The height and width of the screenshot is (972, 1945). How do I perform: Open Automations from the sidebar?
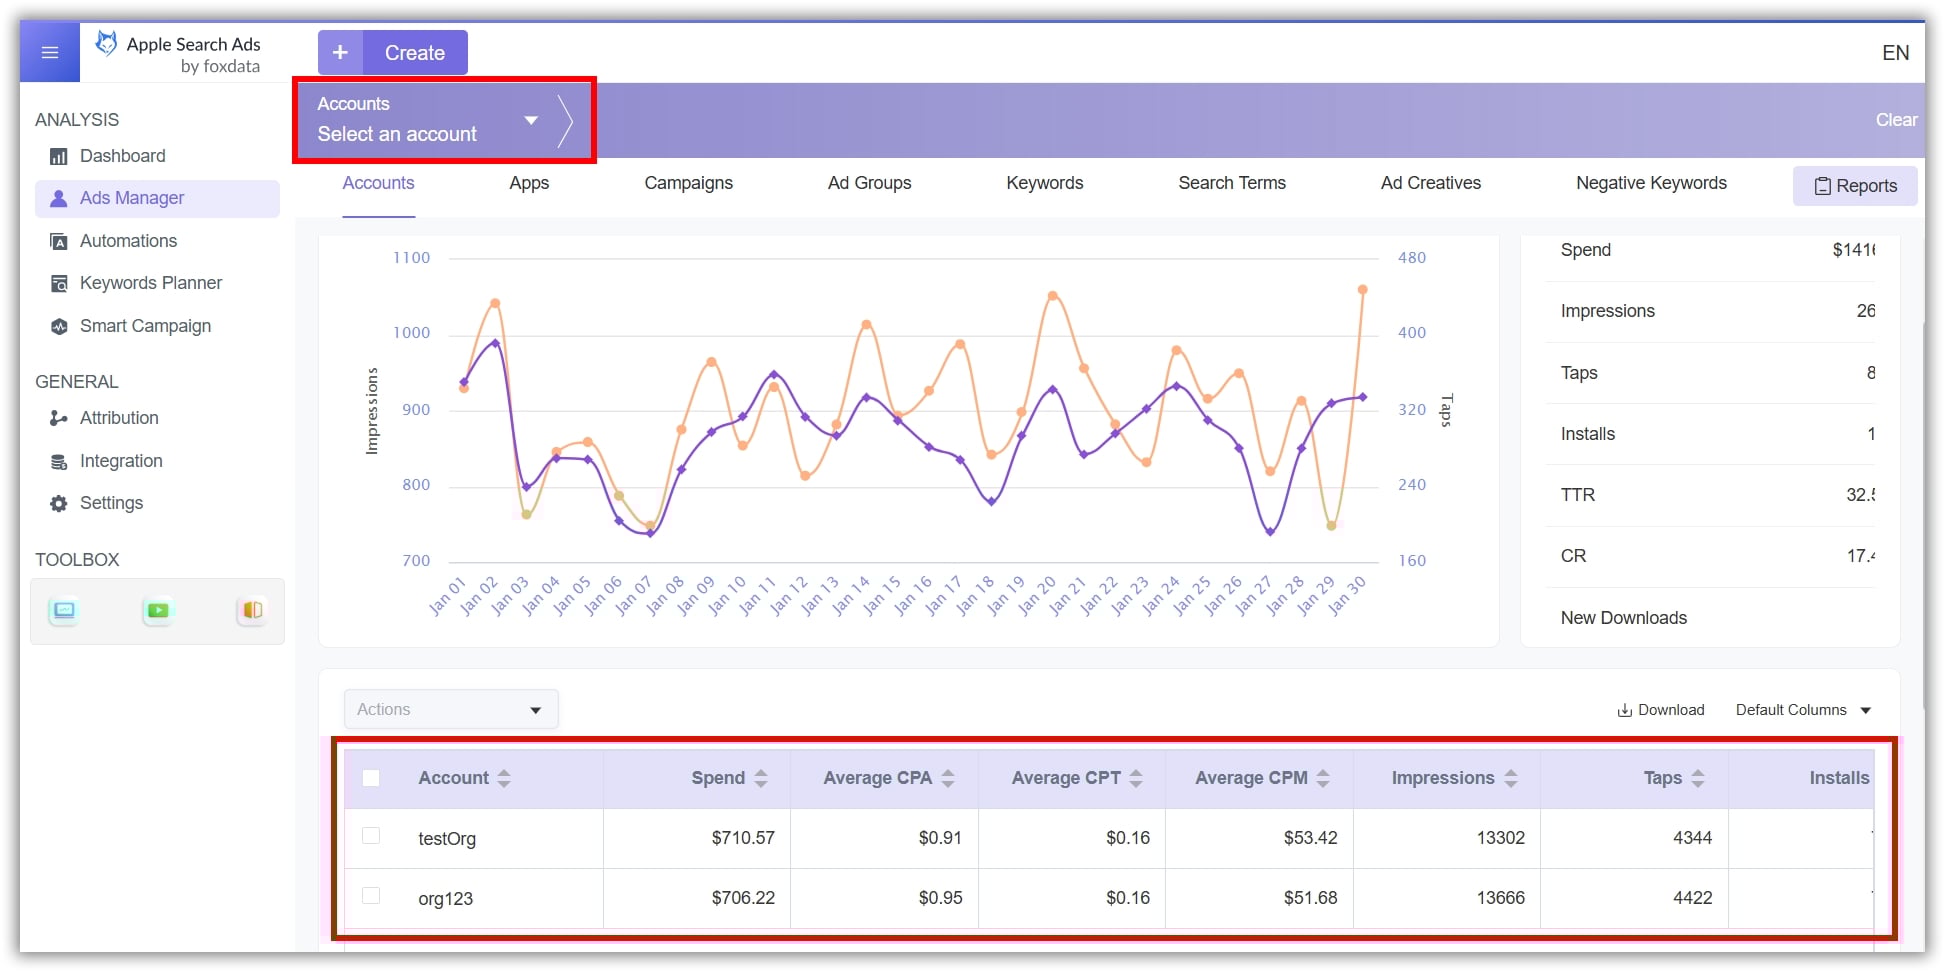tap(128, 240)
